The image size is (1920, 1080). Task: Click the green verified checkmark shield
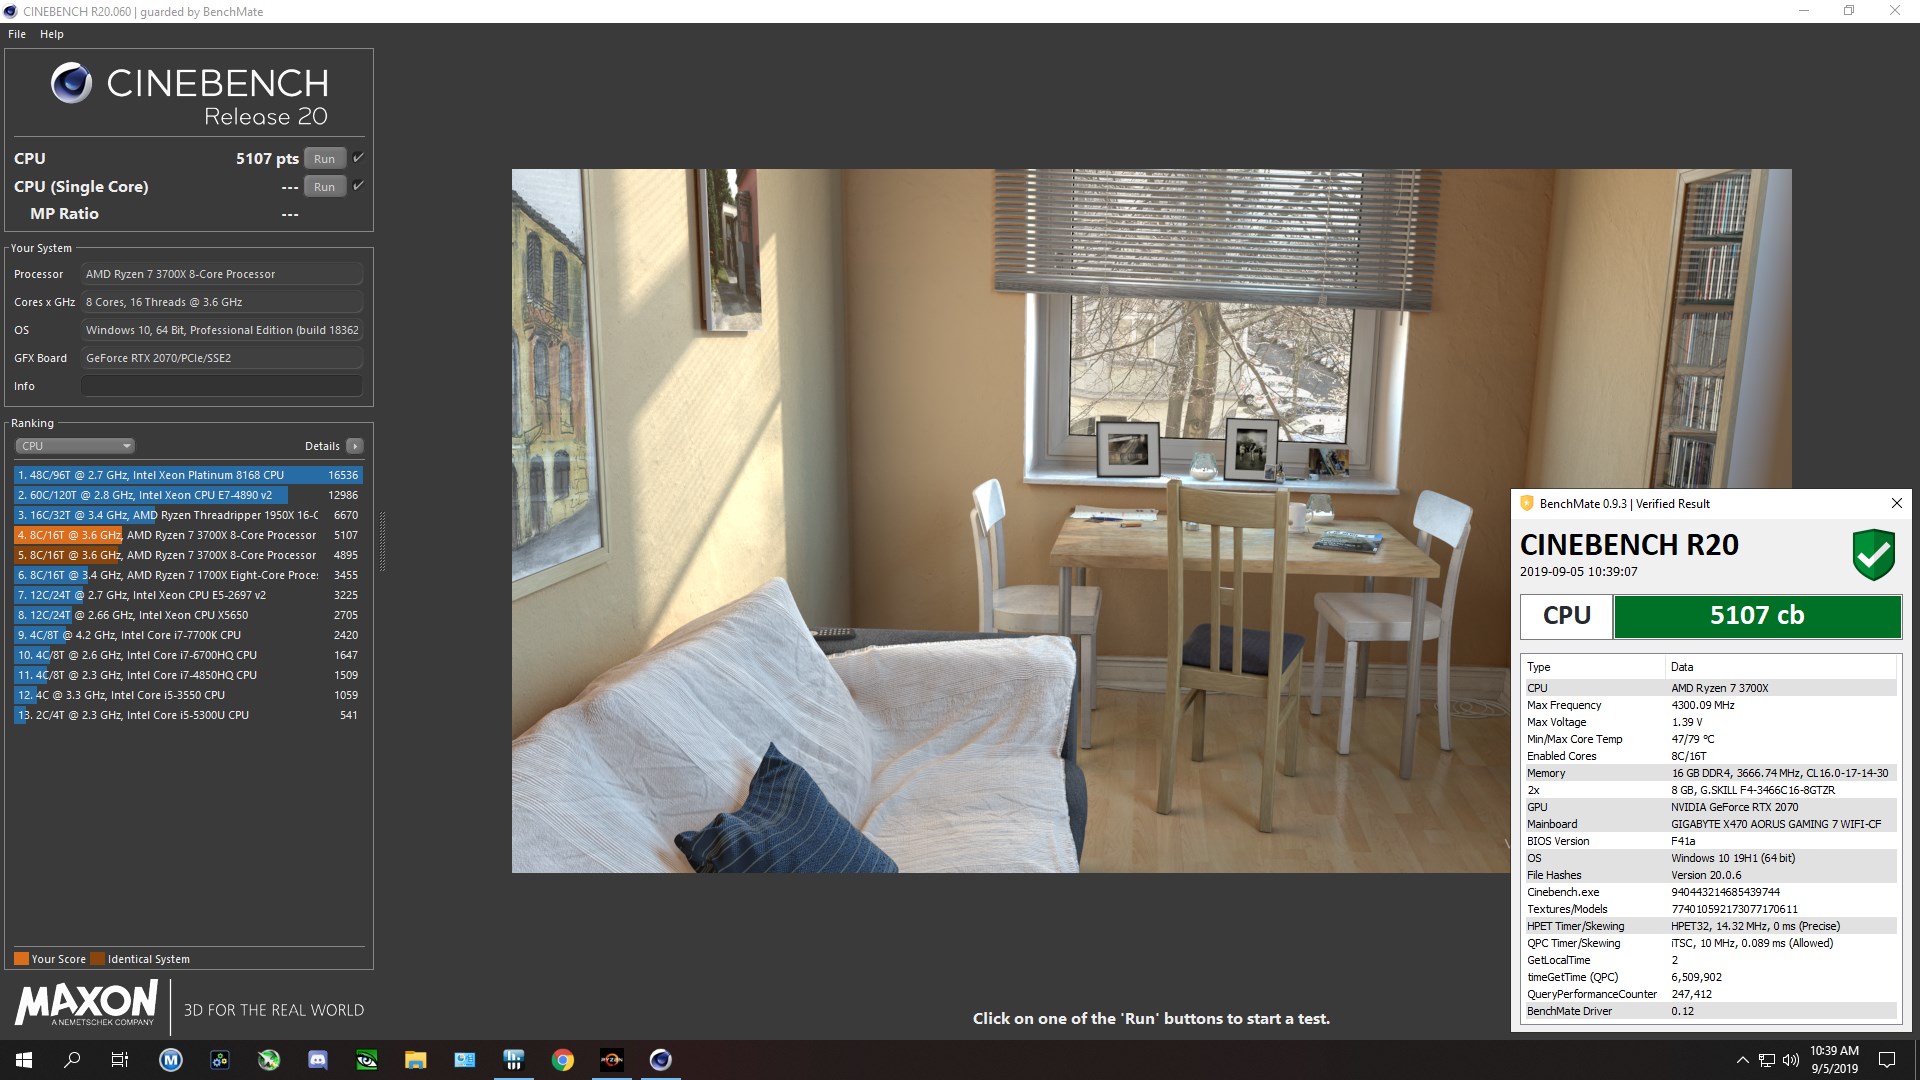[x=1873, y=555]
